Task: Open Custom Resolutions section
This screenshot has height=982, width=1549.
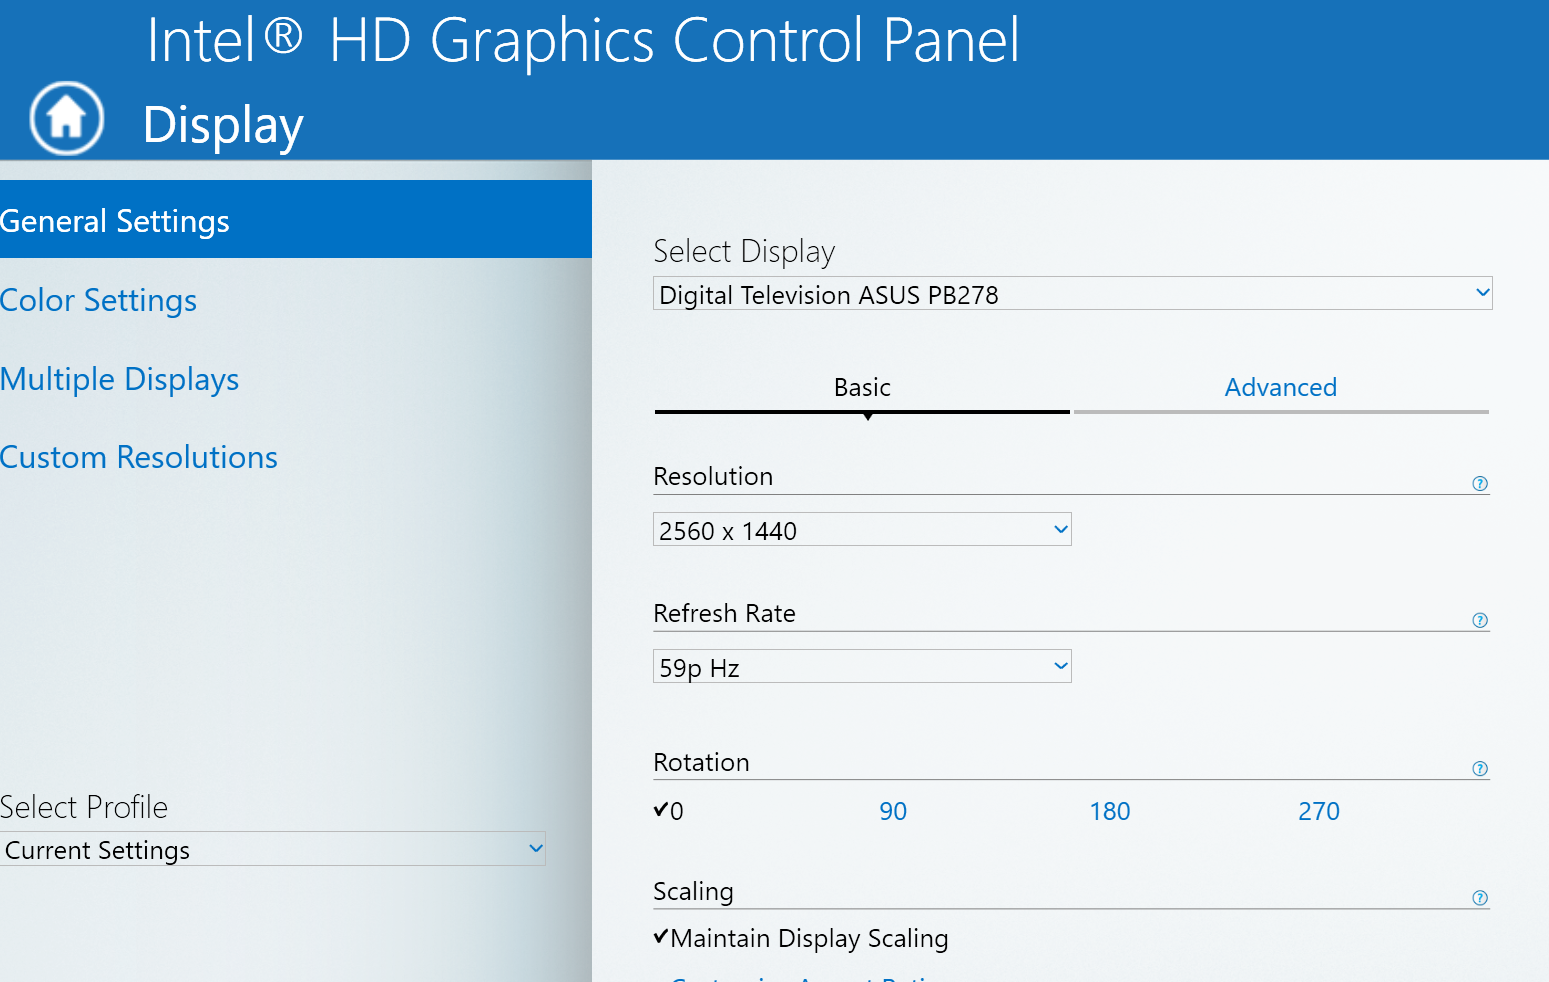Action: pos(139,457)
